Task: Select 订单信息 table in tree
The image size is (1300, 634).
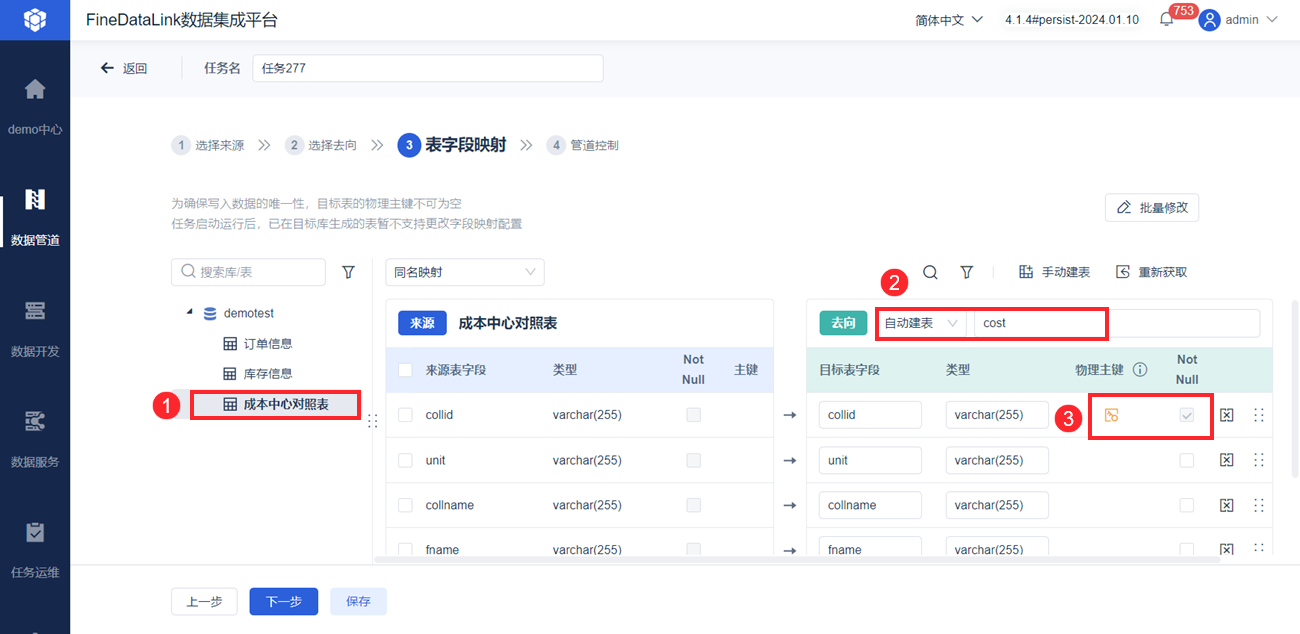Action: pos(258,344)
